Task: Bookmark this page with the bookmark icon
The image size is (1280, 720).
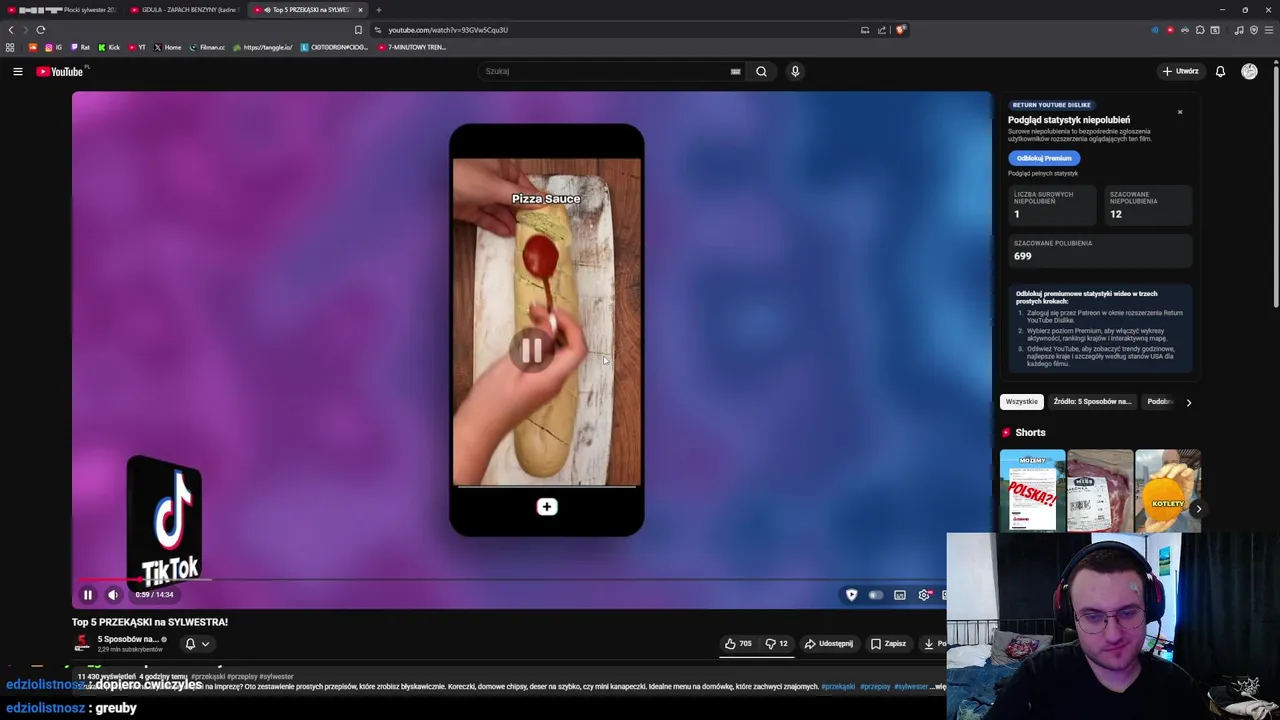Action: 358,30
